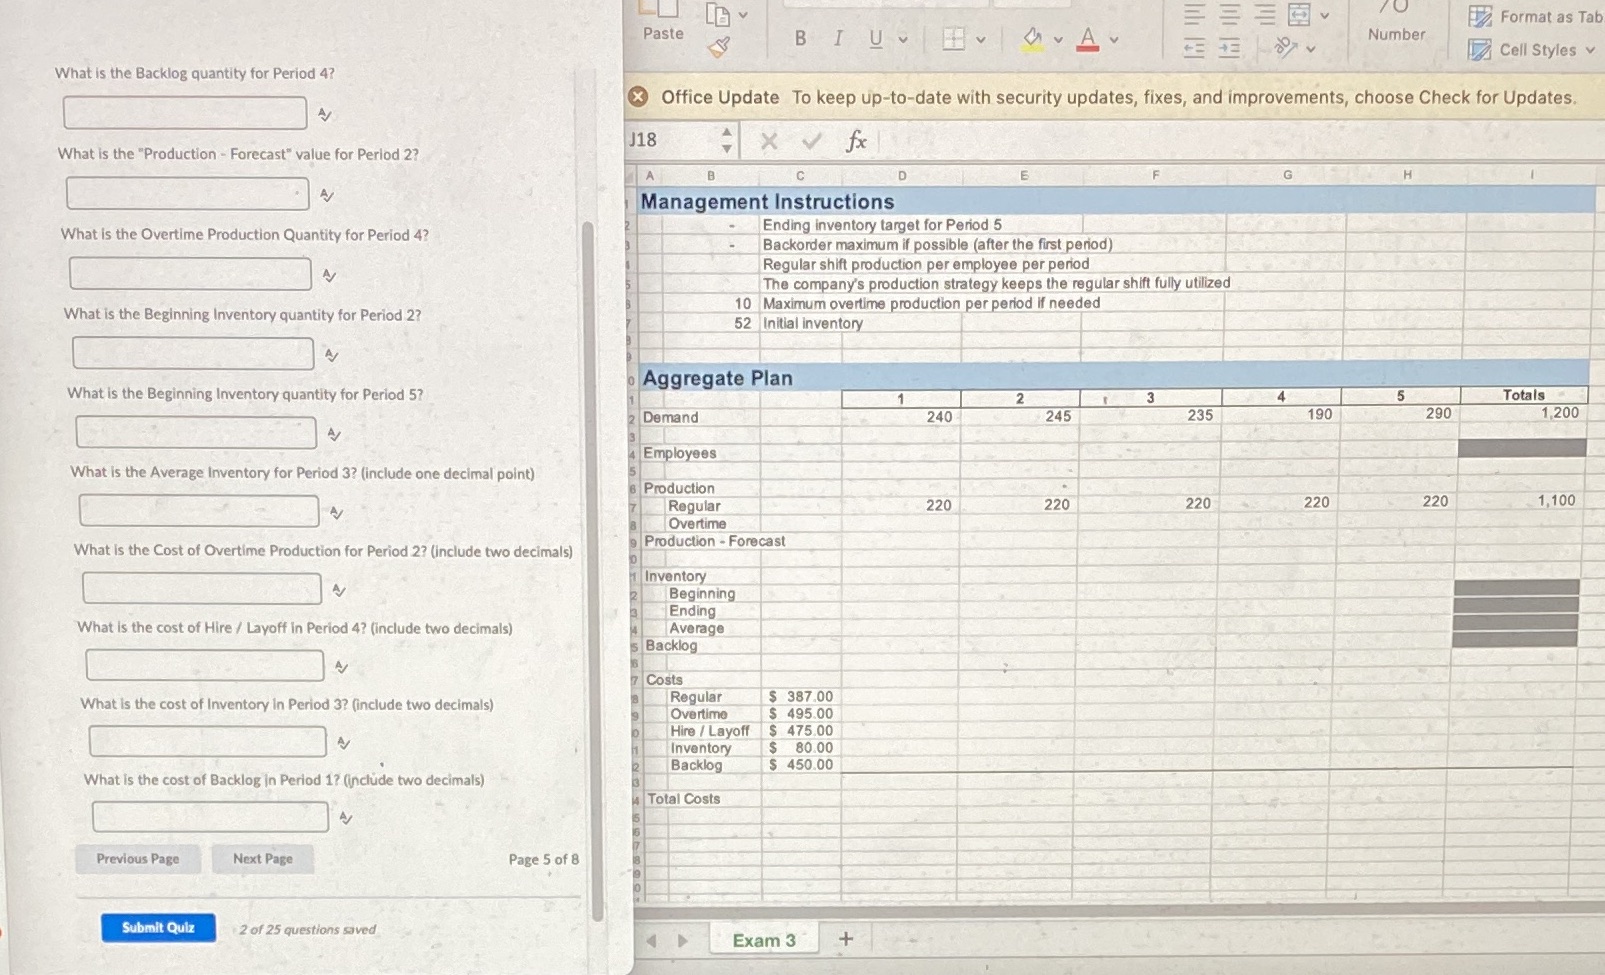Click the Beginning Inventory Period 5 answer field

tap(197, 432)
